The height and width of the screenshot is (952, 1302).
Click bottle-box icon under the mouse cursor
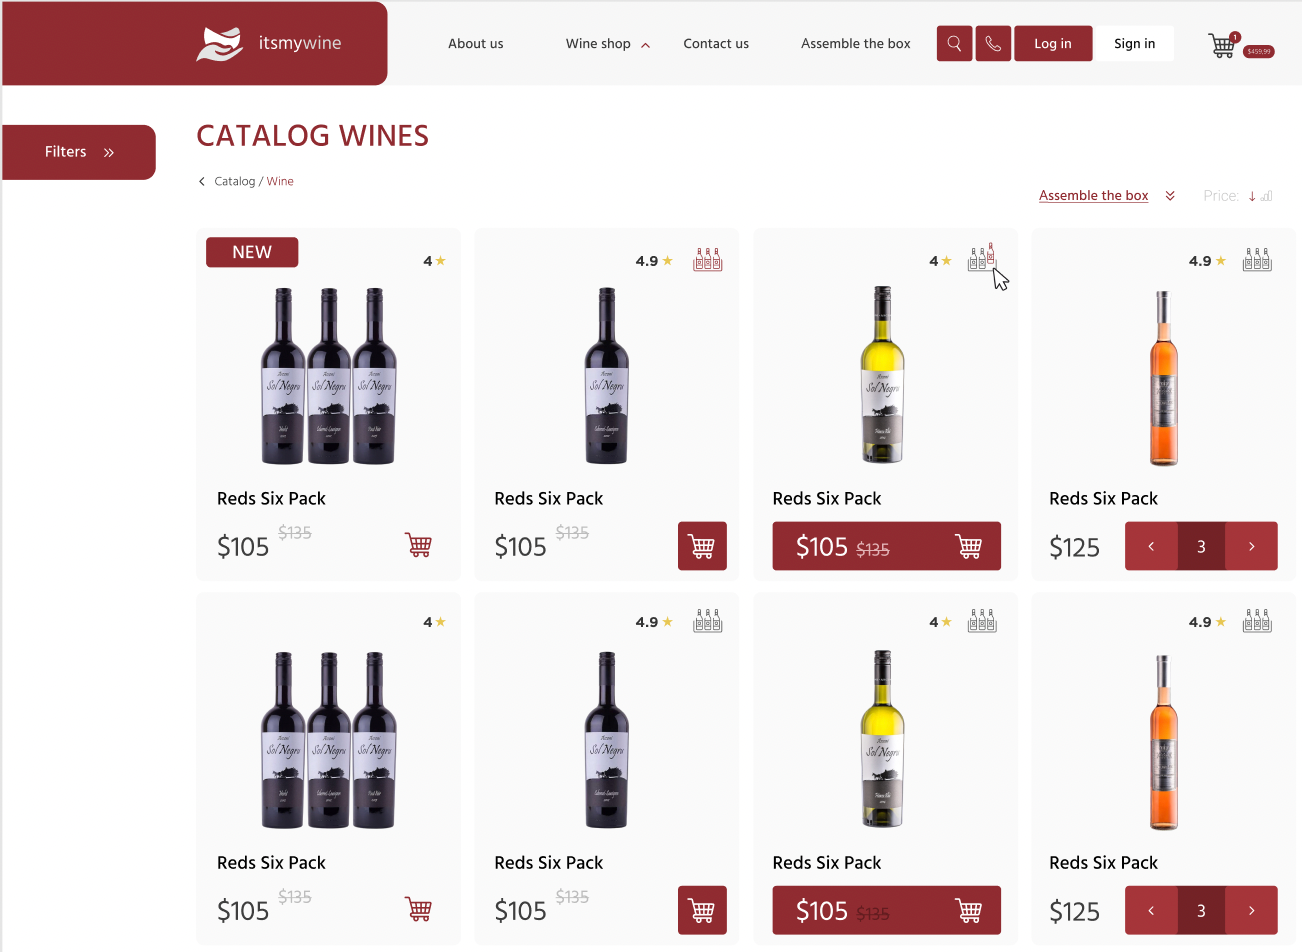(x=981, y=258)
